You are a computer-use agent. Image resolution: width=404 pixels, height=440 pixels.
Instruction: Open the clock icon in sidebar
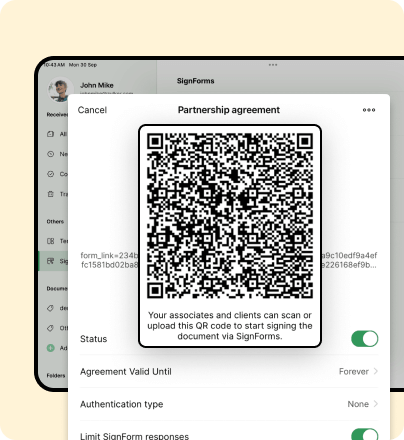(51, 154)
